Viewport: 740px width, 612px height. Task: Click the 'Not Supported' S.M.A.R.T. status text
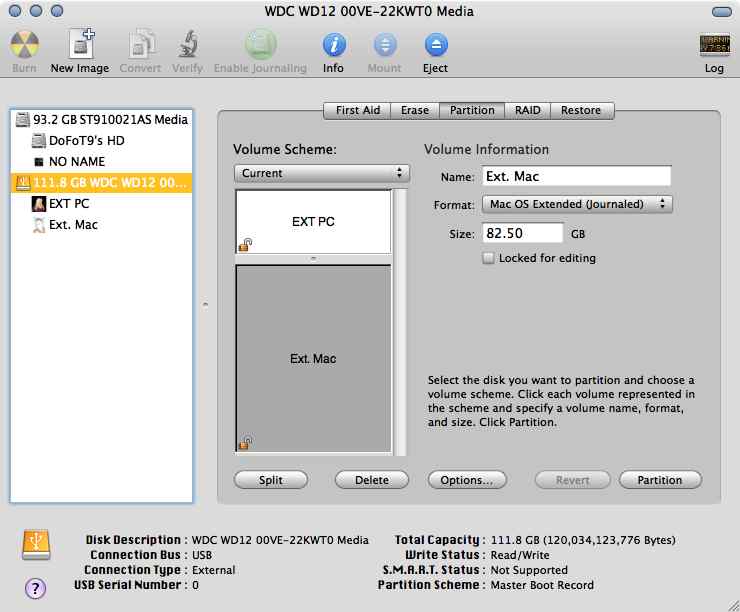tap(529, 570)
